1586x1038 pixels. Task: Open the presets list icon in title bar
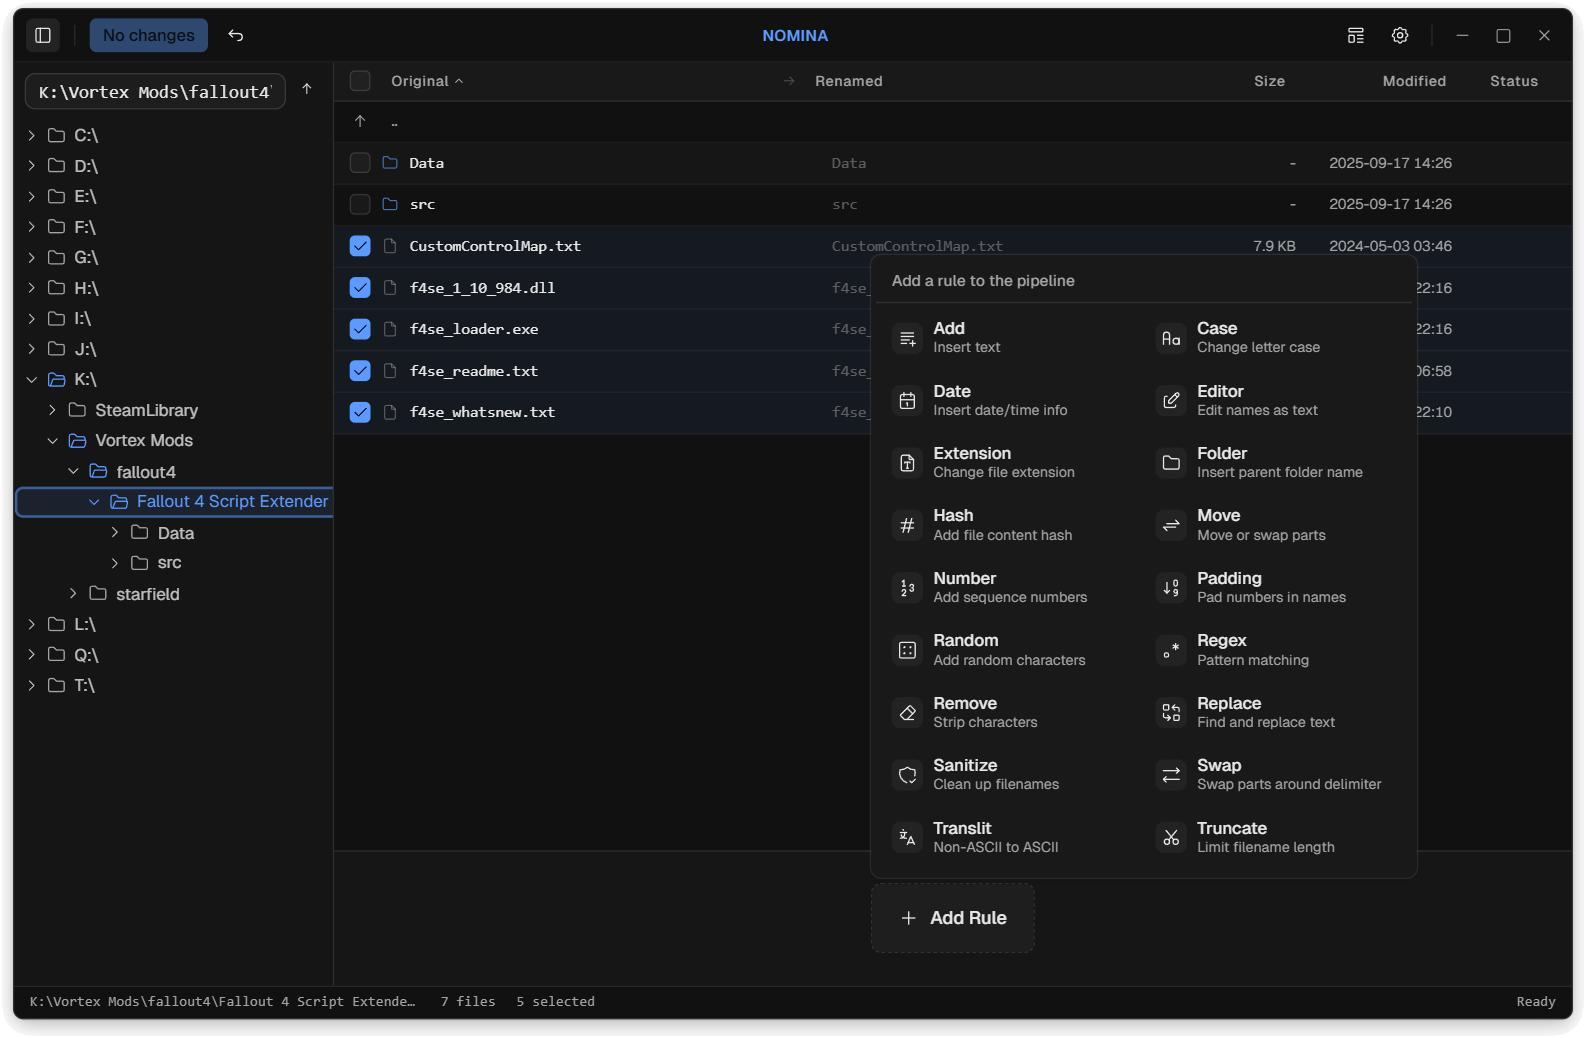(x=1355, y=36)
